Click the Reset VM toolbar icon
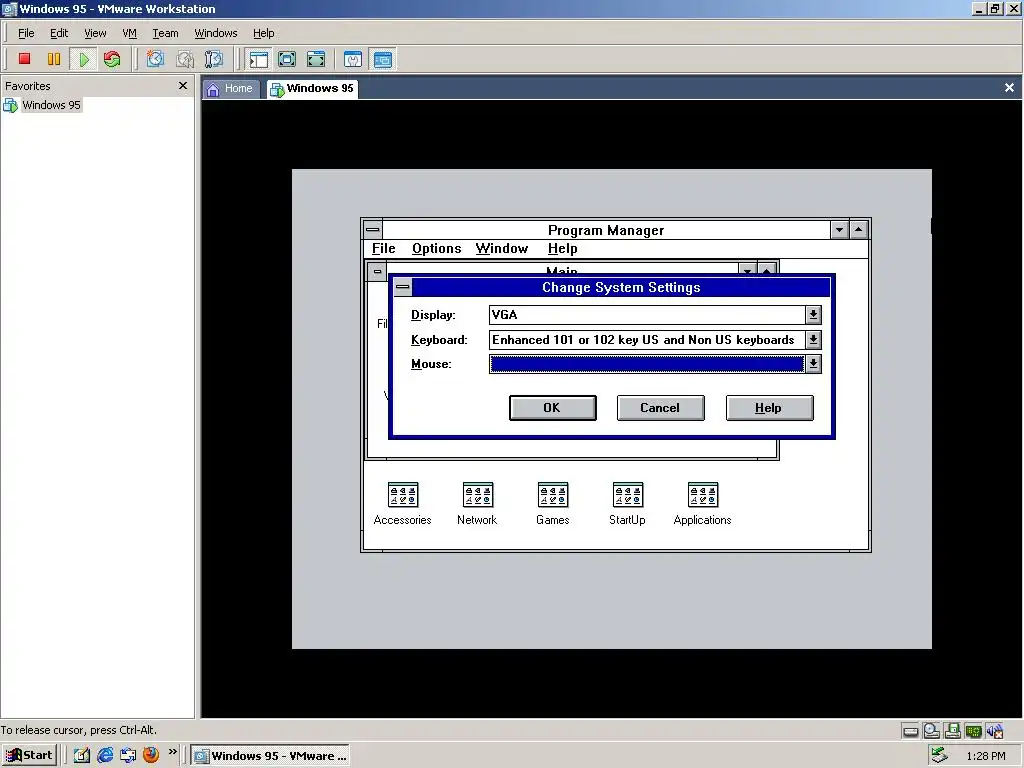The width and height of the screenshot is (1024, 768). tap(112, 59)
